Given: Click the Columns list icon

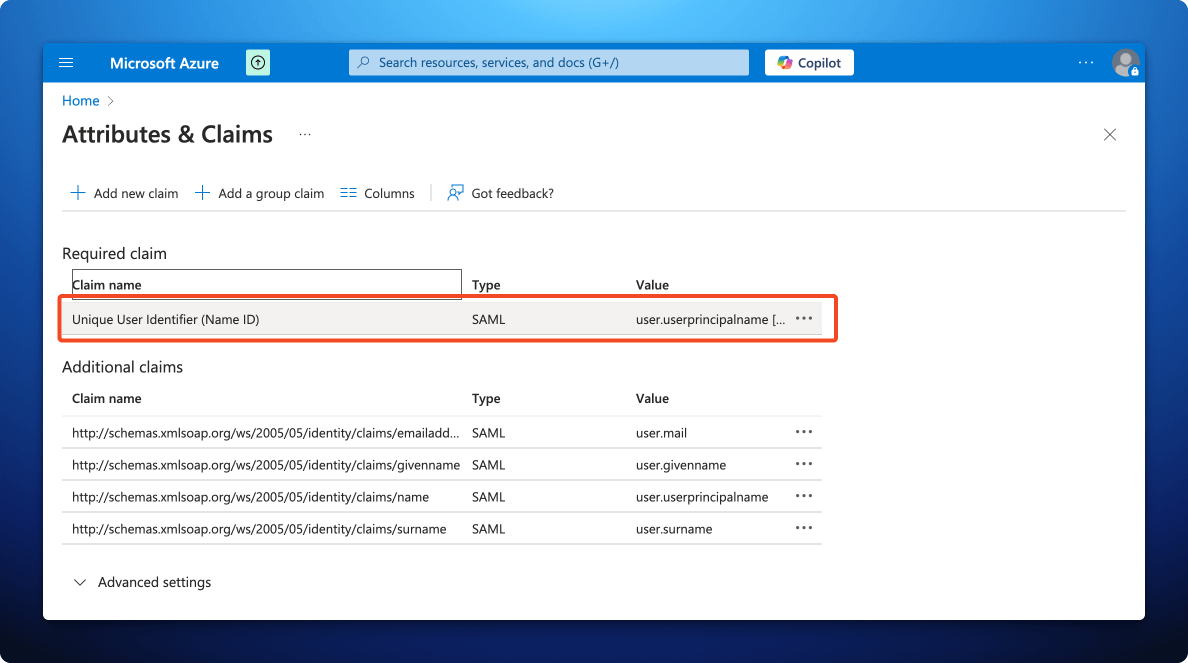Looking at the screenshot, I should 348,193.
